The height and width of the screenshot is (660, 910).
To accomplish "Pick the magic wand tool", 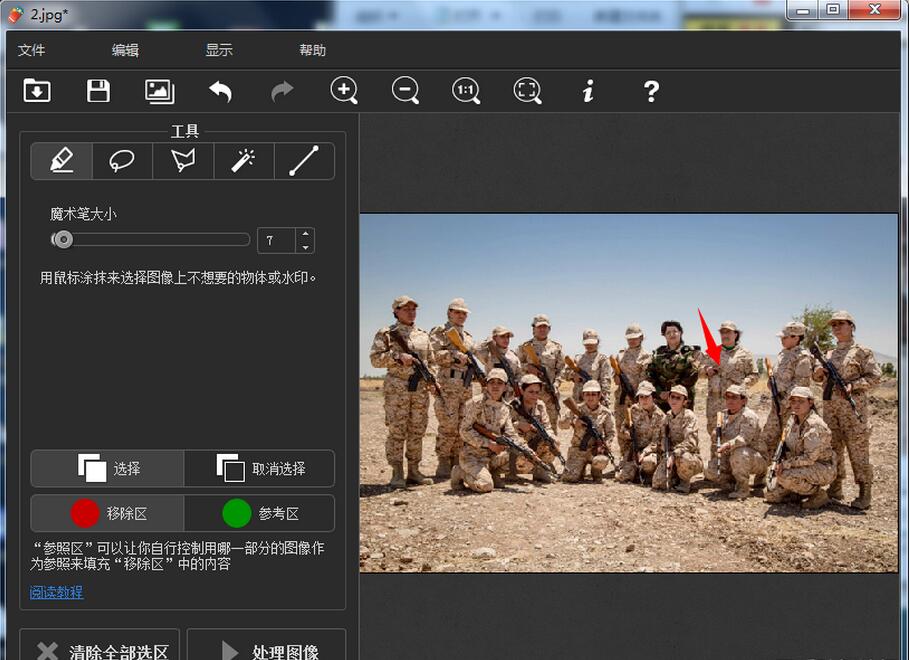I will [243, 161].
